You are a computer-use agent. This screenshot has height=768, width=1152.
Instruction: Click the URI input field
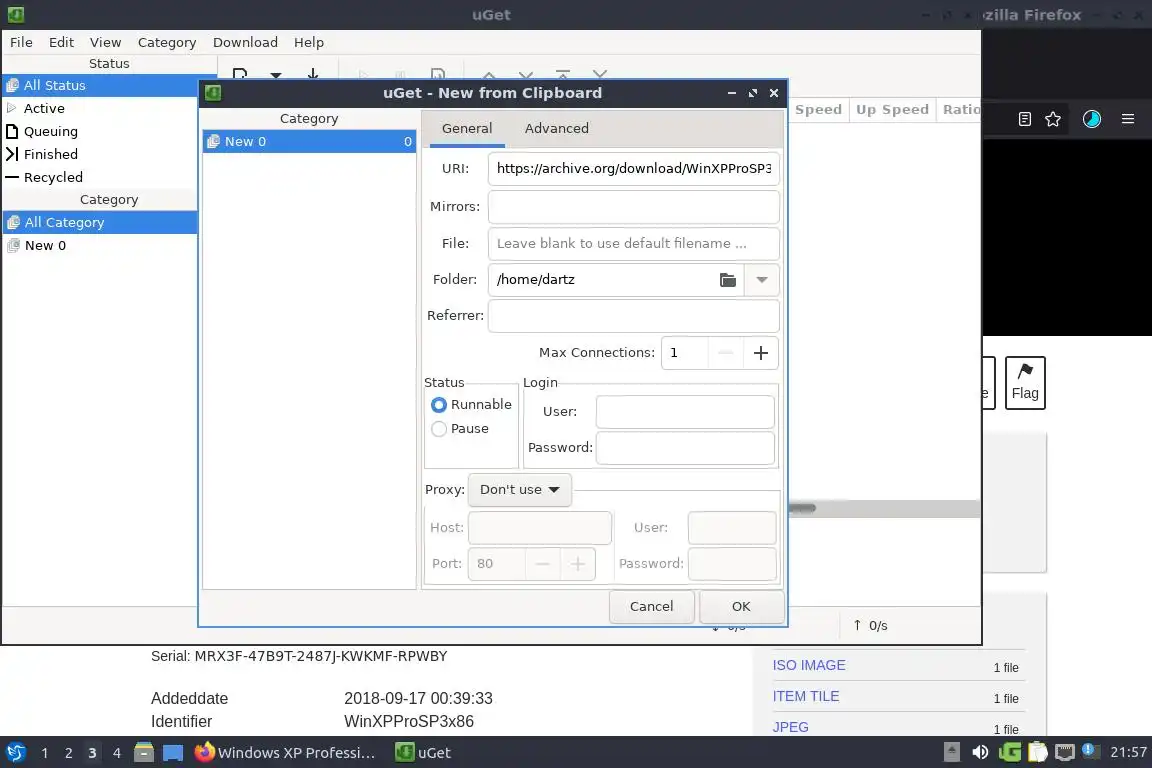coord(633,168)
